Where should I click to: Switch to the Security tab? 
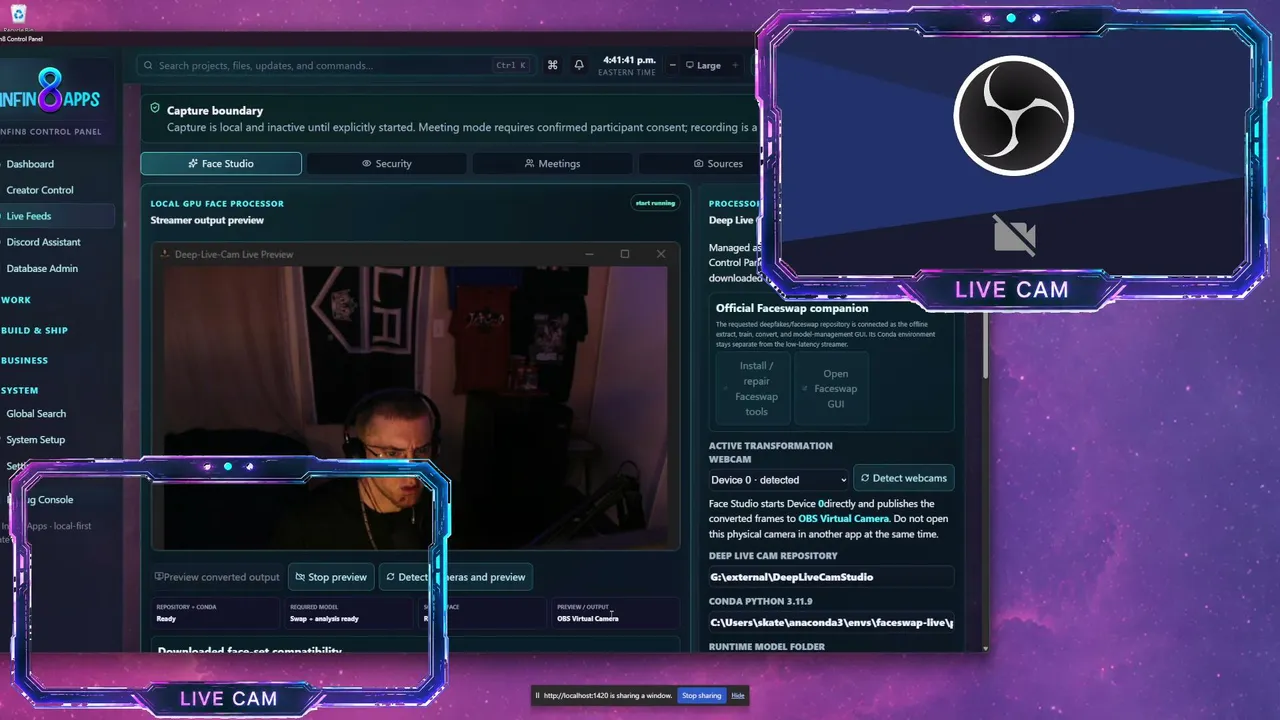[x=387, y=163]
